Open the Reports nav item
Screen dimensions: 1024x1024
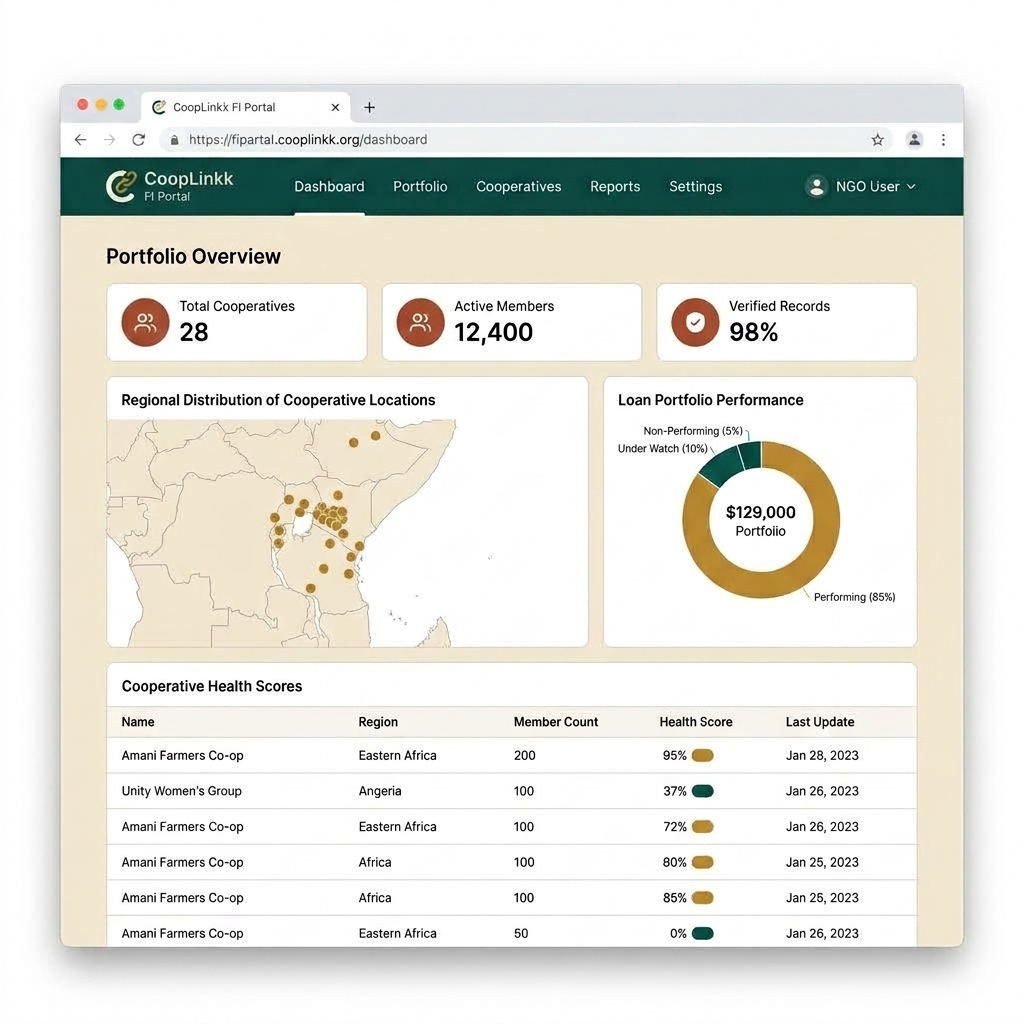coord(615,187)
